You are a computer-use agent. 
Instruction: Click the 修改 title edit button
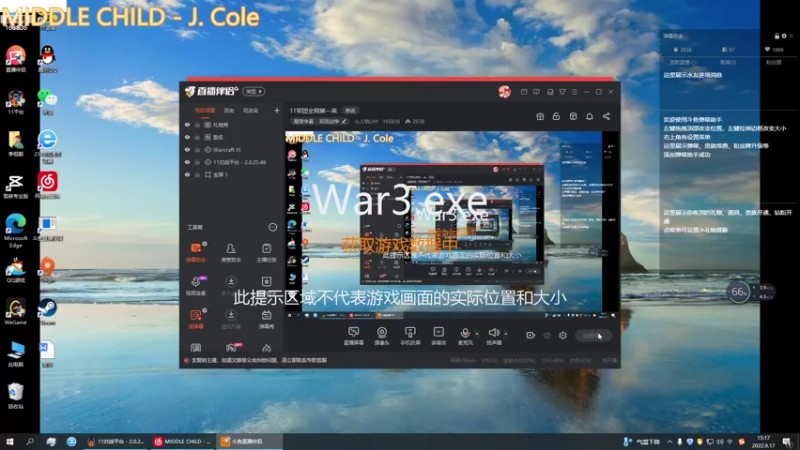350,111
